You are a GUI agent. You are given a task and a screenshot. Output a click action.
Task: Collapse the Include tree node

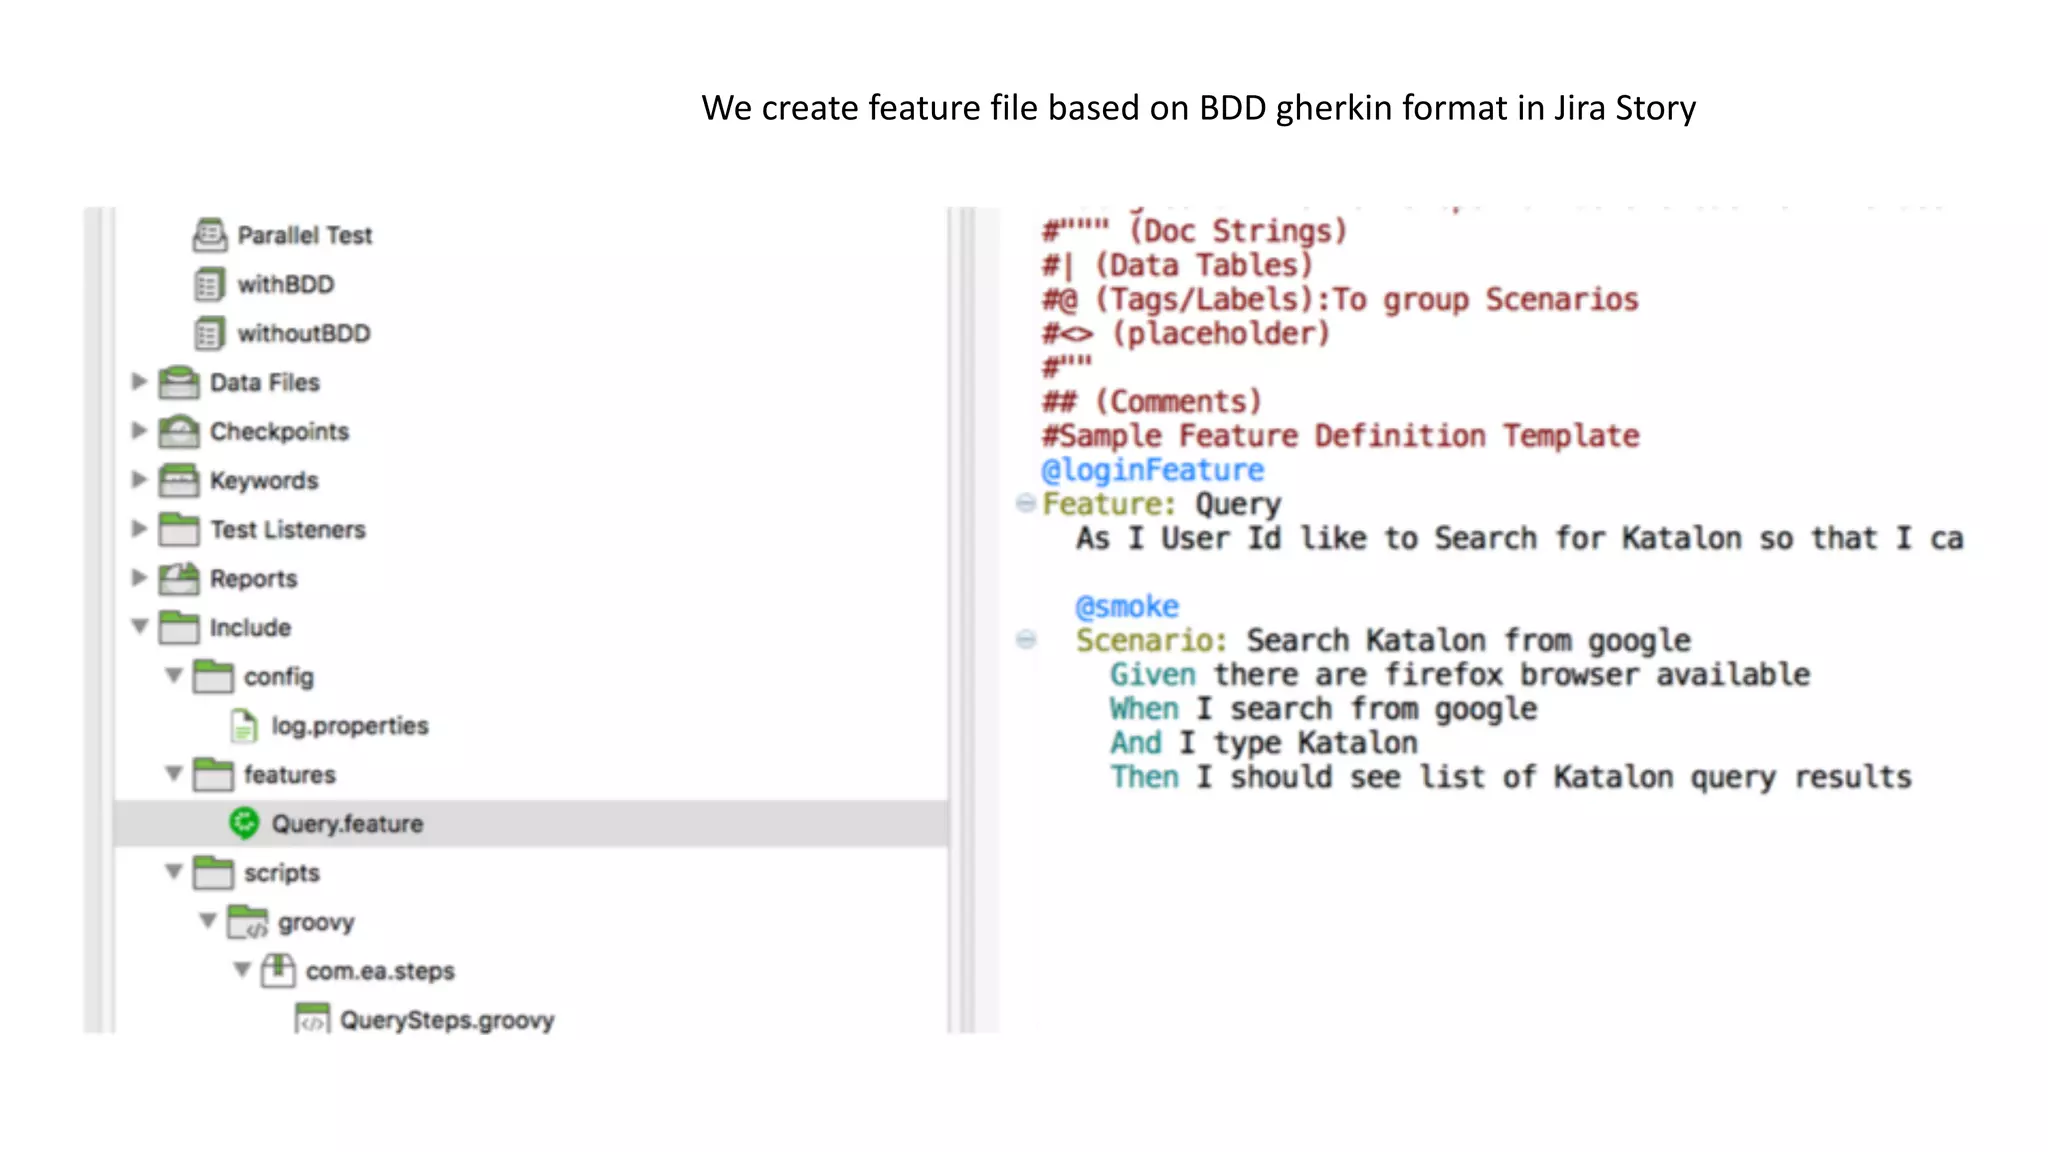click(x=140, y=627)
